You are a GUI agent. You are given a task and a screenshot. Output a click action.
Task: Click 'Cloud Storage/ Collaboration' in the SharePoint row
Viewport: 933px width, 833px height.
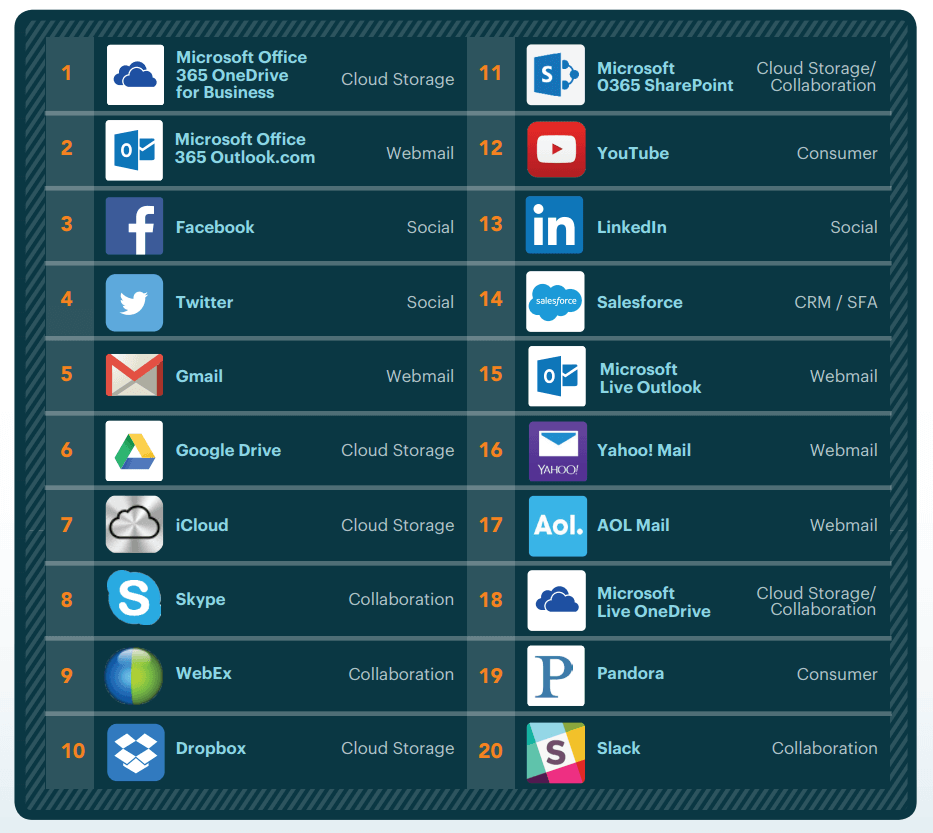click(816, 77)
